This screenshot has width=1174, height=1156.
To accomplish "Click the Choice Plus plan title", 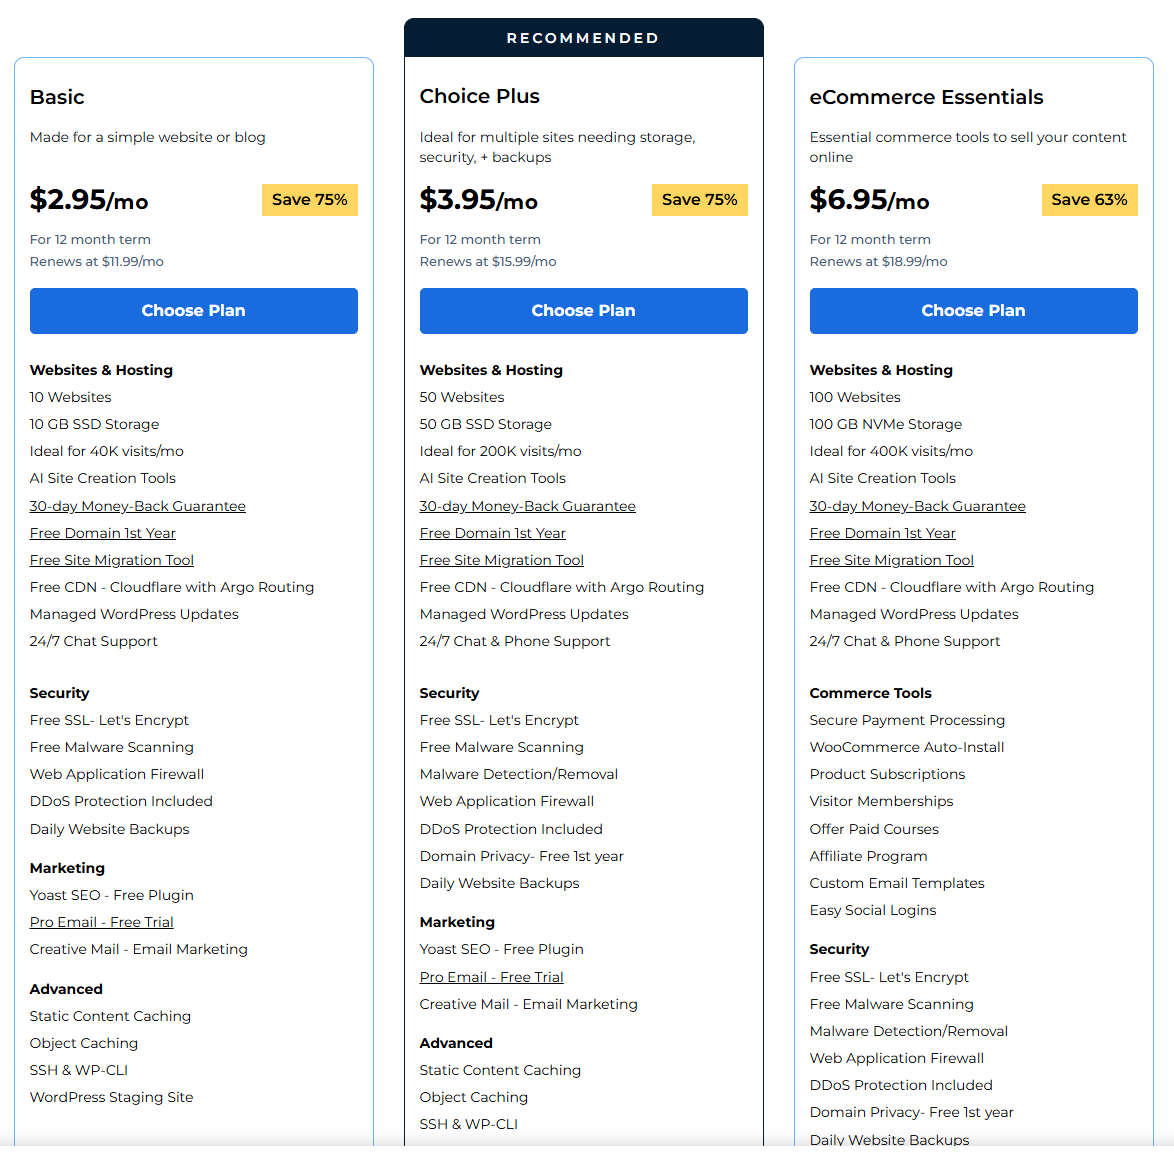I will (479, 96).
